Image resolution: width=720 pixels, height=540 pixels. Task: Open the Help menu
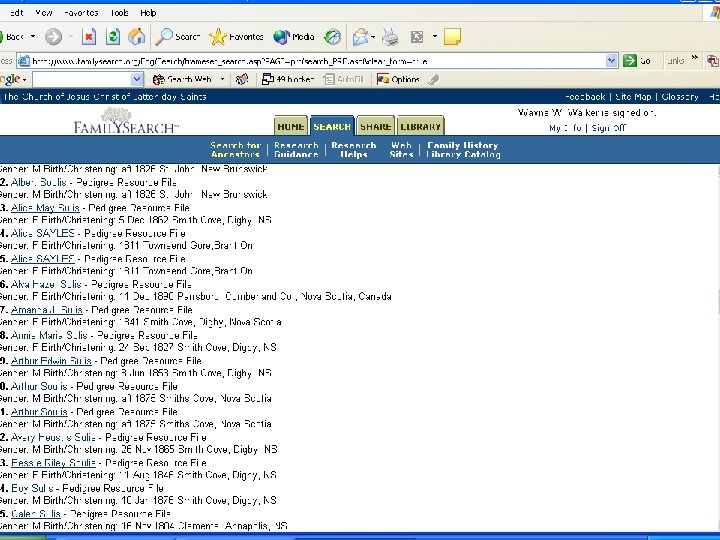pos(148,13)
